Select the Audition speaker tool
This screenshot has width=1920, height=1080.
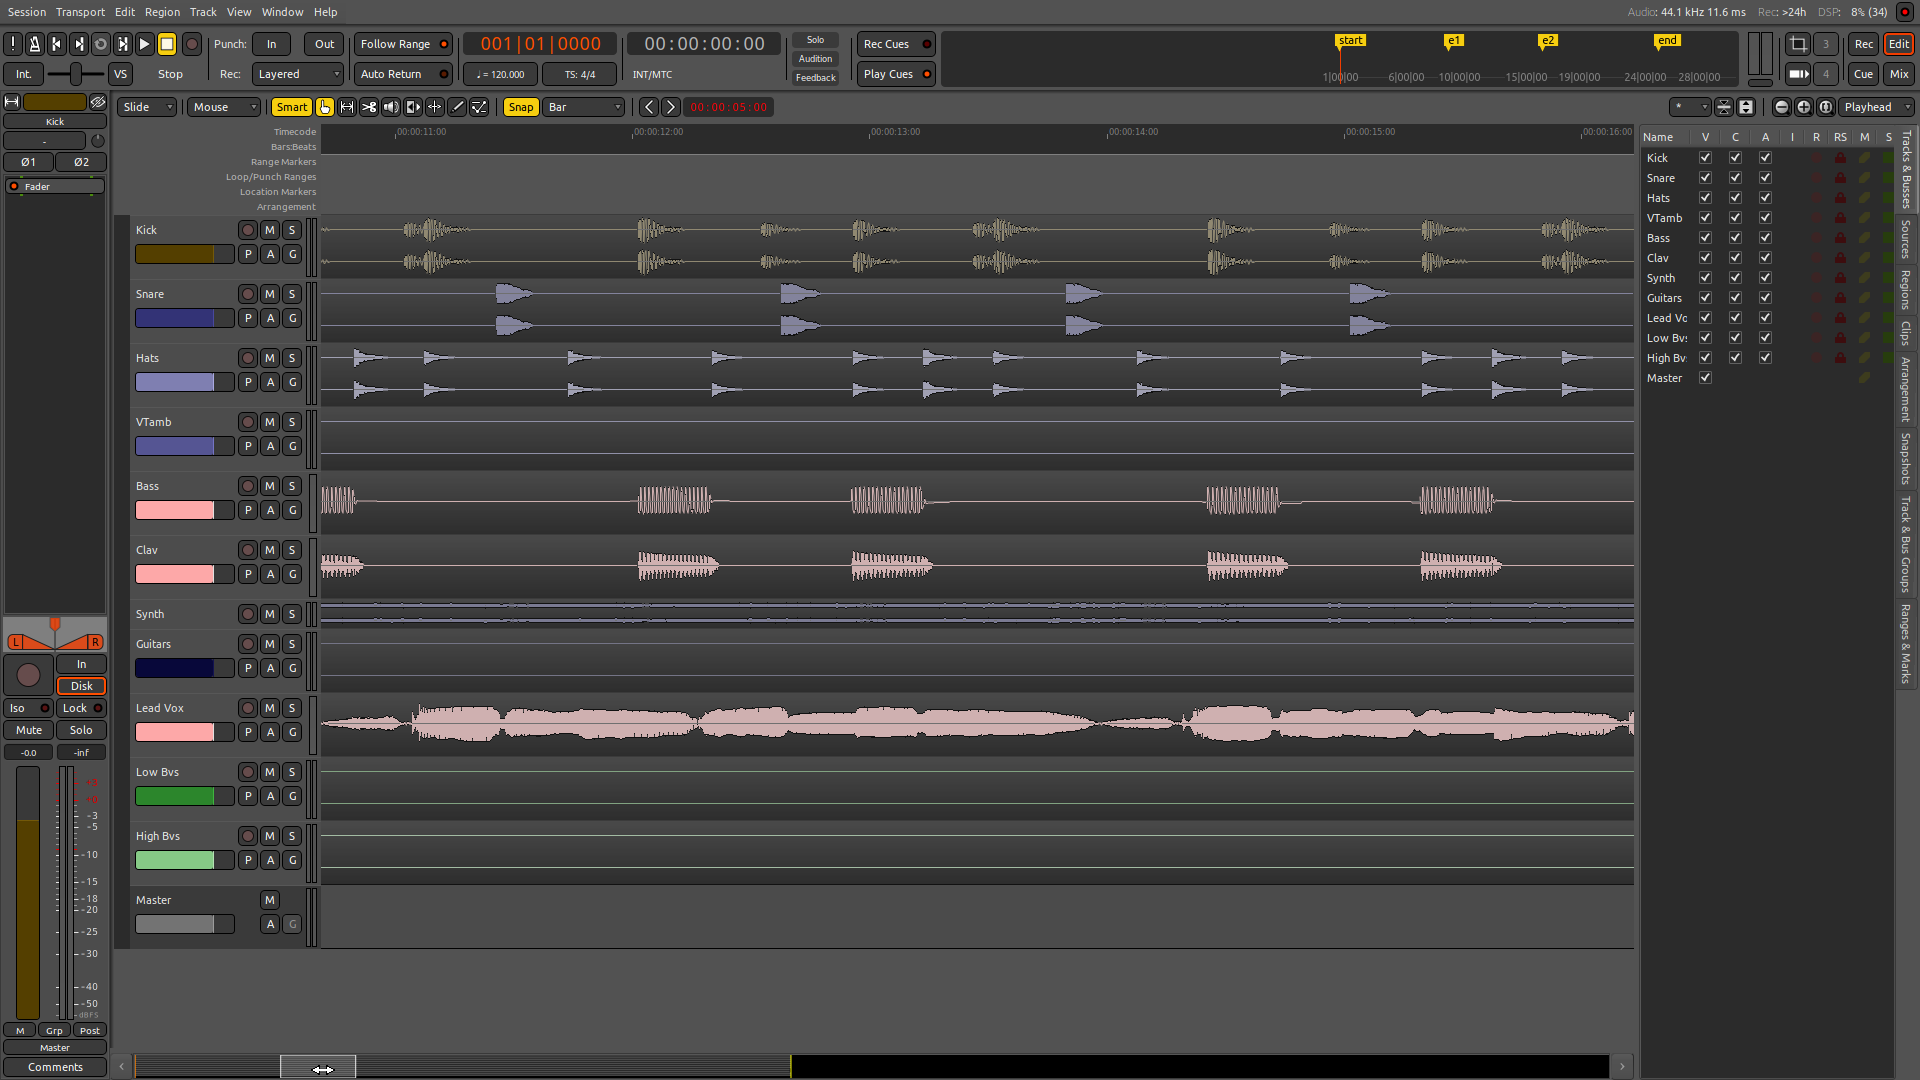click(391, 107)
